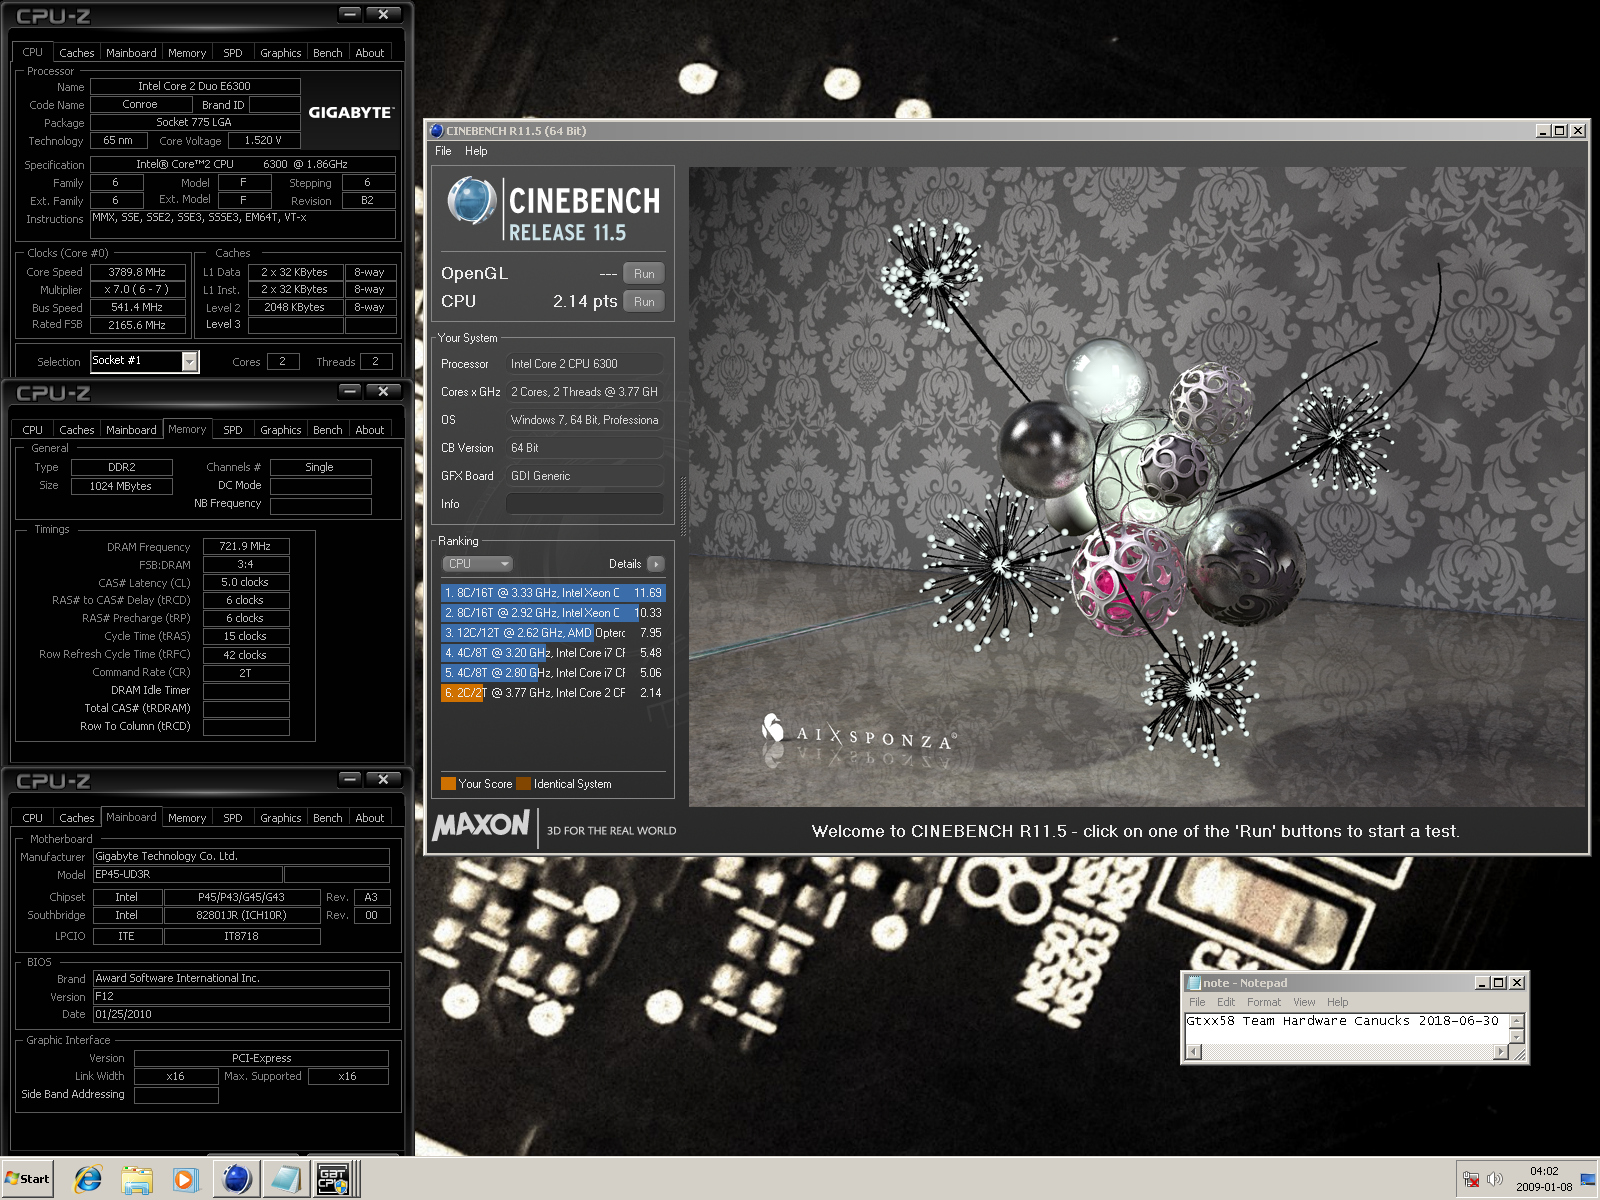Click Notepad horizontal scrollbar left arrow
The height and width of the screenshot is (1200, 1600).
pyautogui.click(x=1192, y=1052)
